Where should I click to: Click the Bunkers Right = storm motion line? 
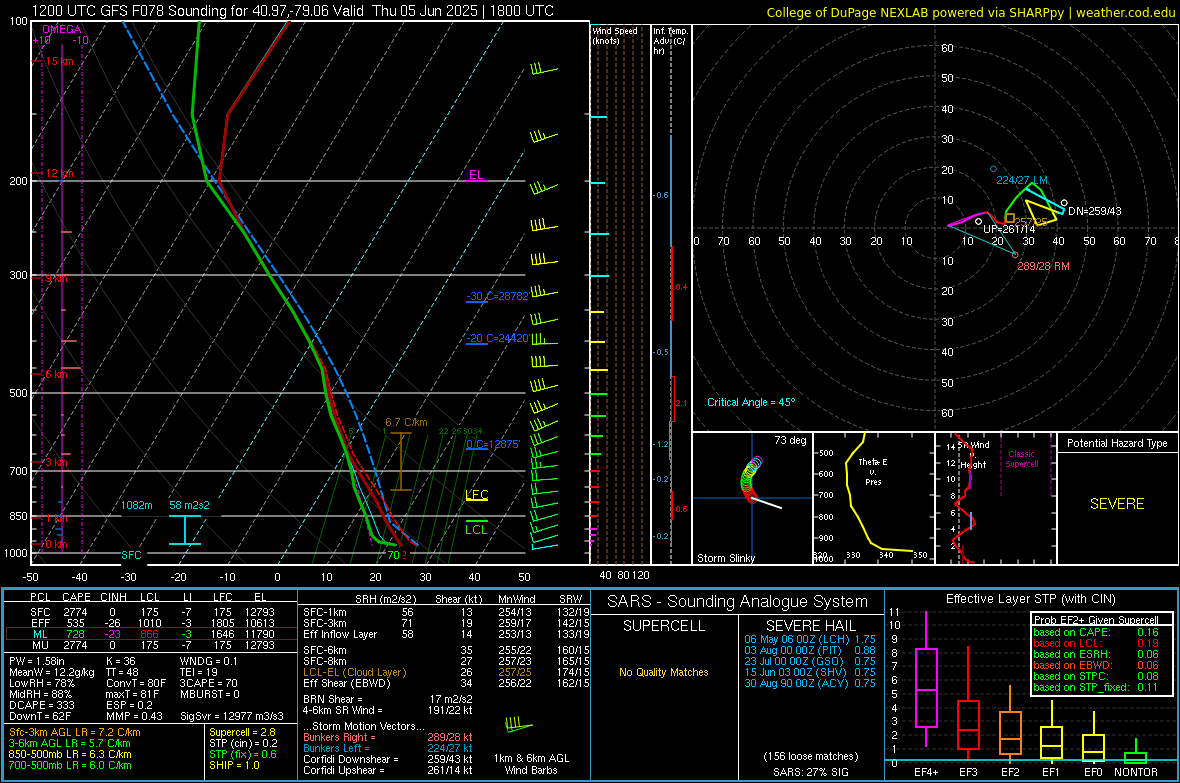coord(388,737)
